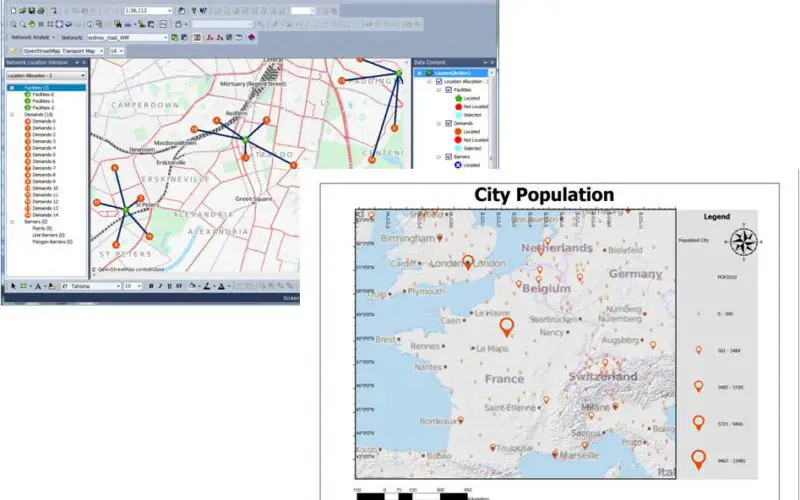Click the Identify info tool icon
The width and height of the screenshot is (800, 500).
[x=90, y=24]
